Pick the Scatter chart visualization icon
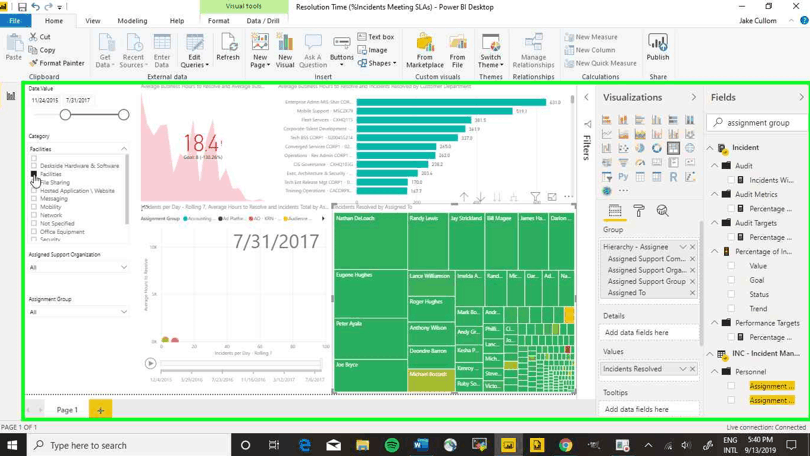This screenshot has height=456, width=810. pyautogui.click(x=624, y=148)
